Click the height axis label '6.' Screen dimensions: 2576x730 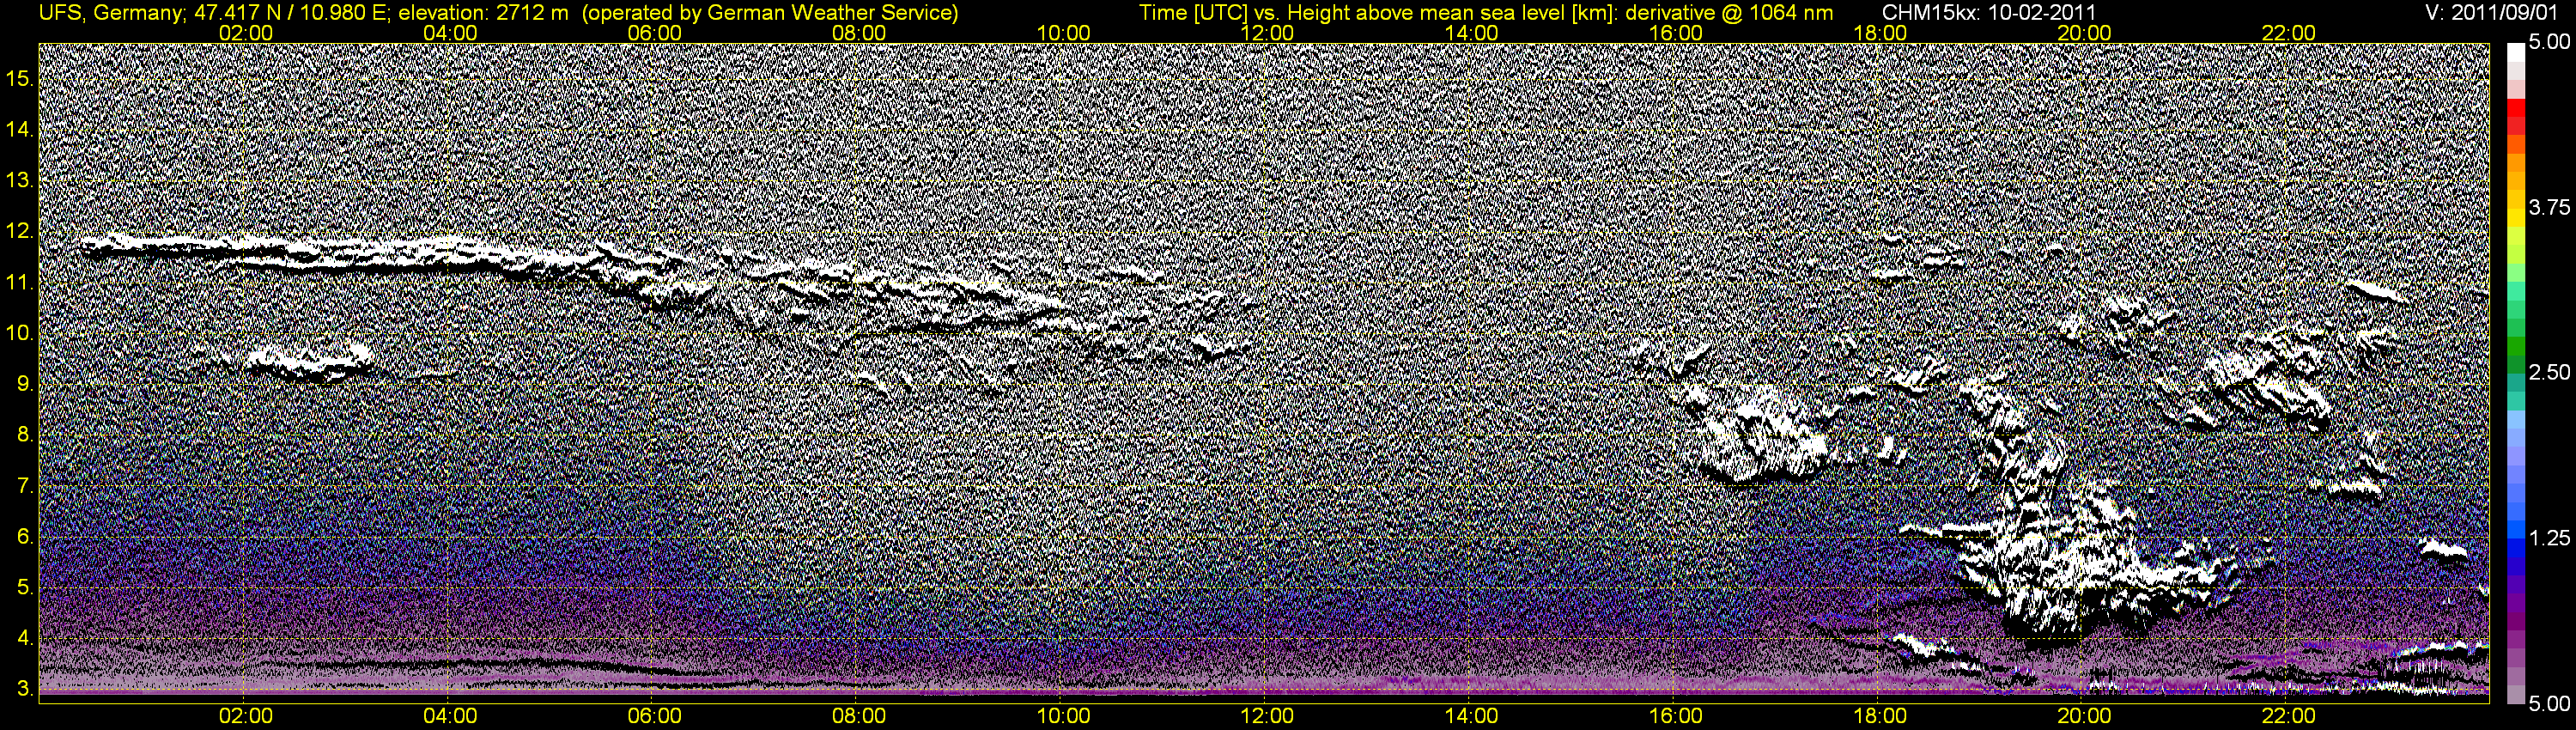25,537
